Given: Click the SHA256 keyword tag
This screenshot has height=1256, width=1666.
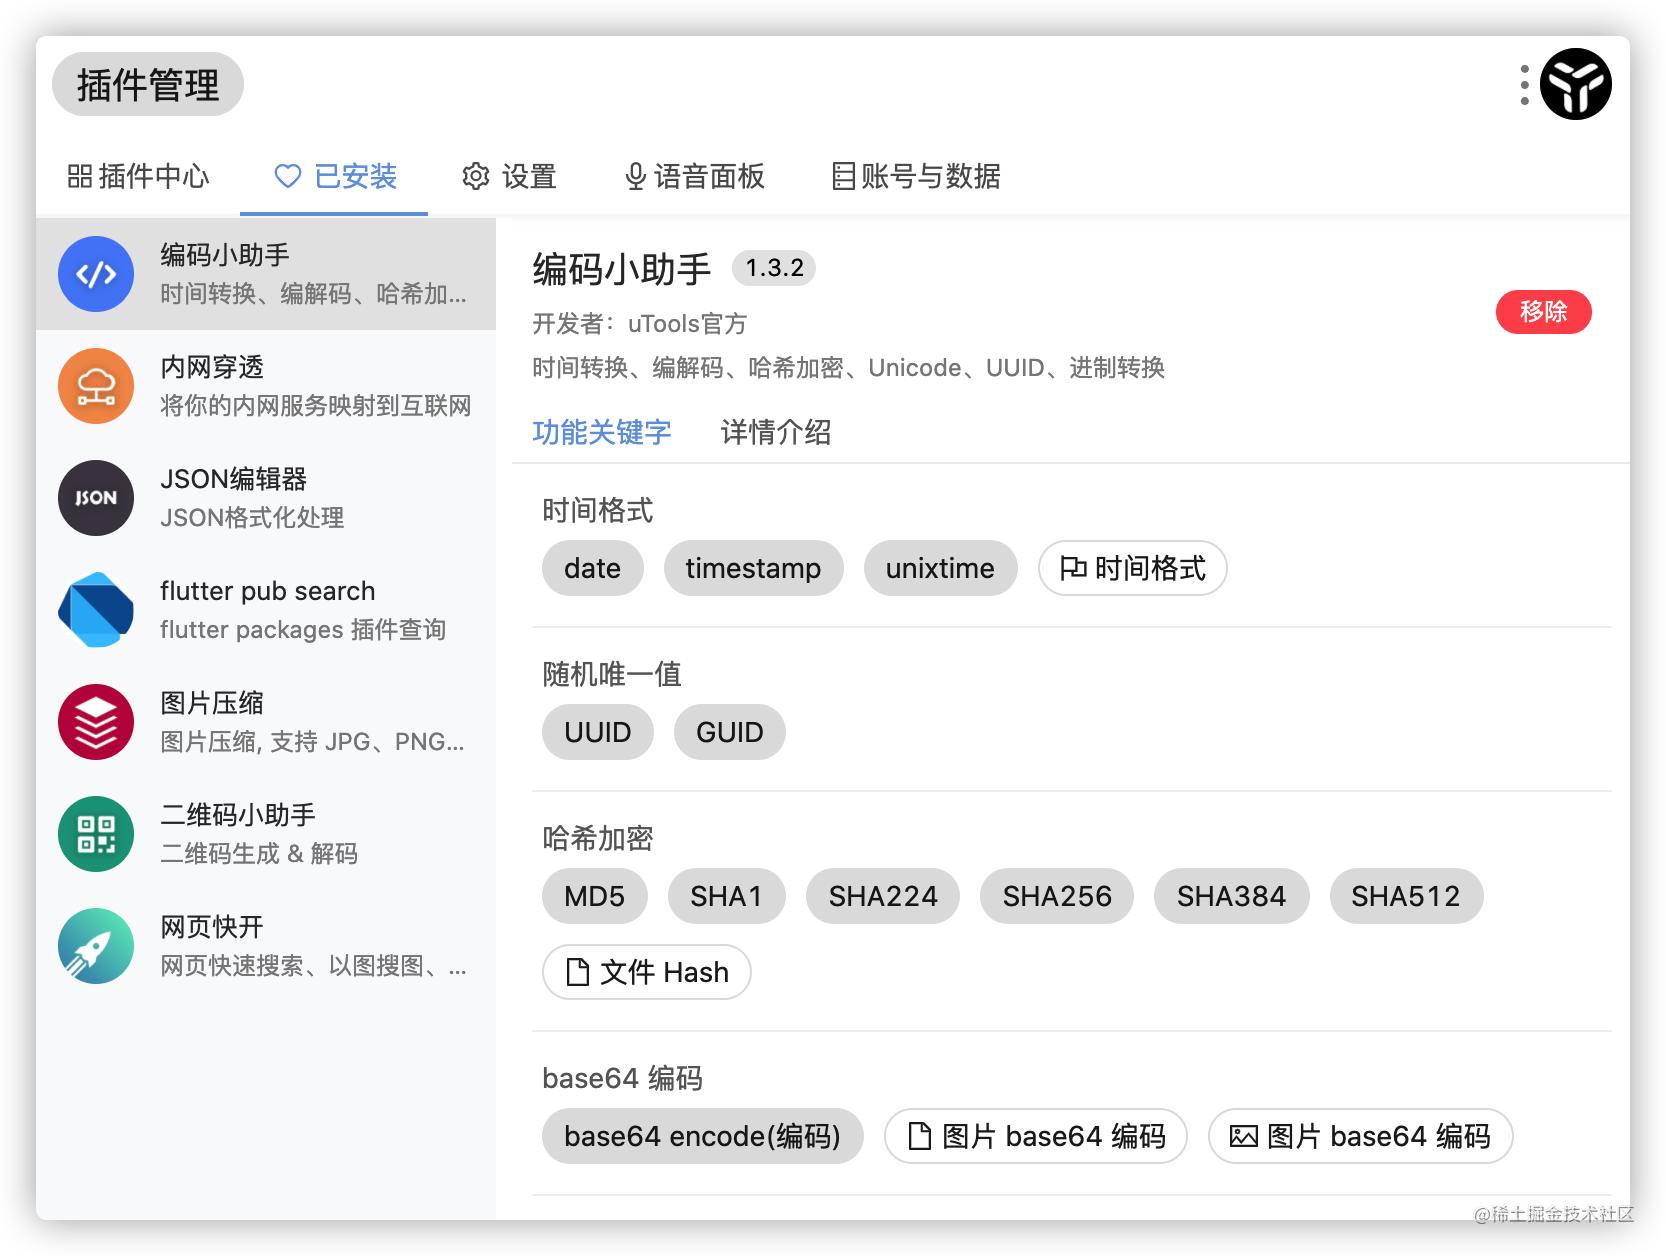Looking at the screenshot, I should (1057, 896).
